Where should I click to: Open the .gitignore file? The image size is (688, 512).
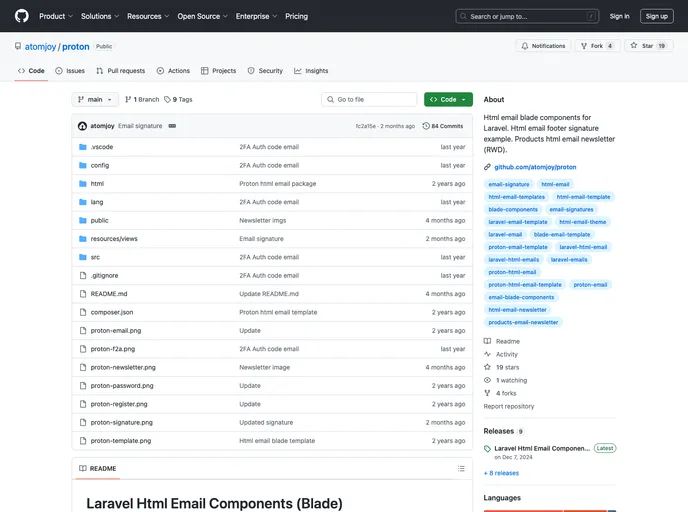click(104, 276)
